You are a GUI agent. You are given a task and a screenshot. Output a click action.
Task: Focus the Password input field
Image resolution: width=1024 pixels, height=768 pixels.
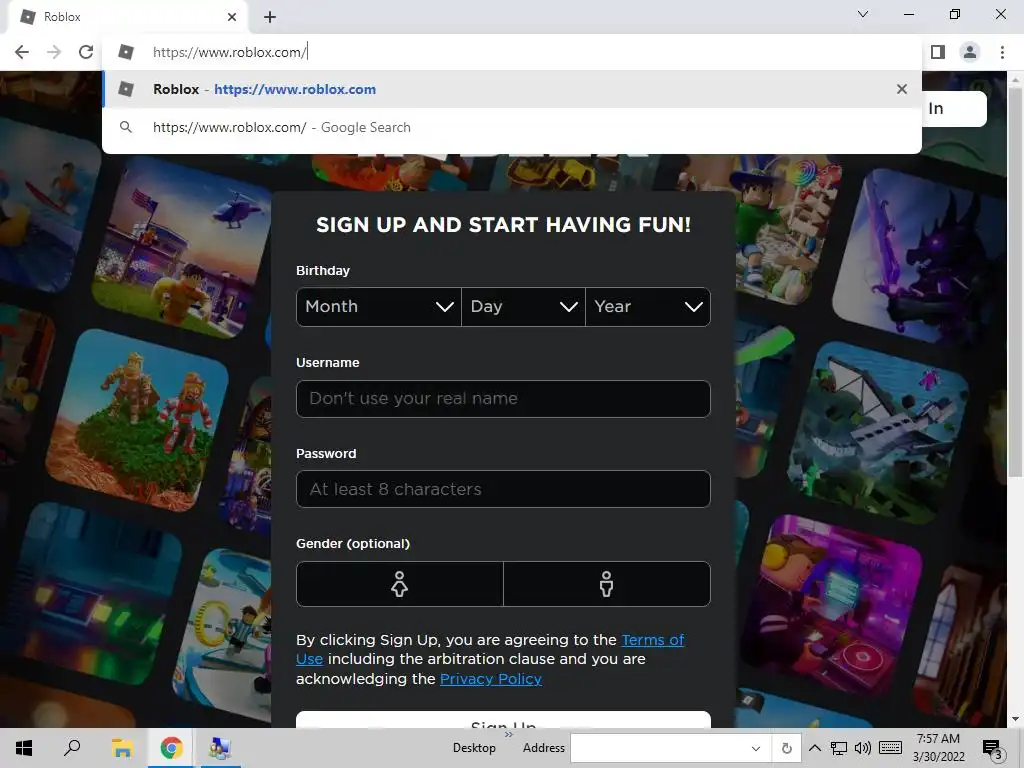503,489
